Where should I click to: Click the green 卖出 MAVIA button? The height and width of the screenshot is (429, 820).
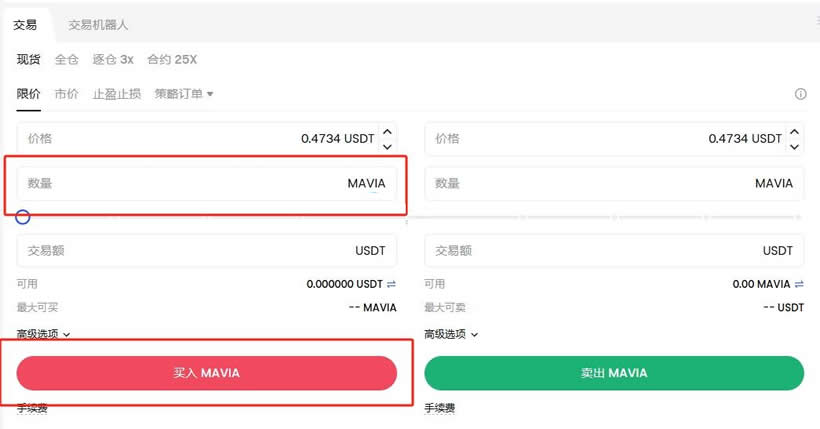pyautogui.click(x=614, y=373)
